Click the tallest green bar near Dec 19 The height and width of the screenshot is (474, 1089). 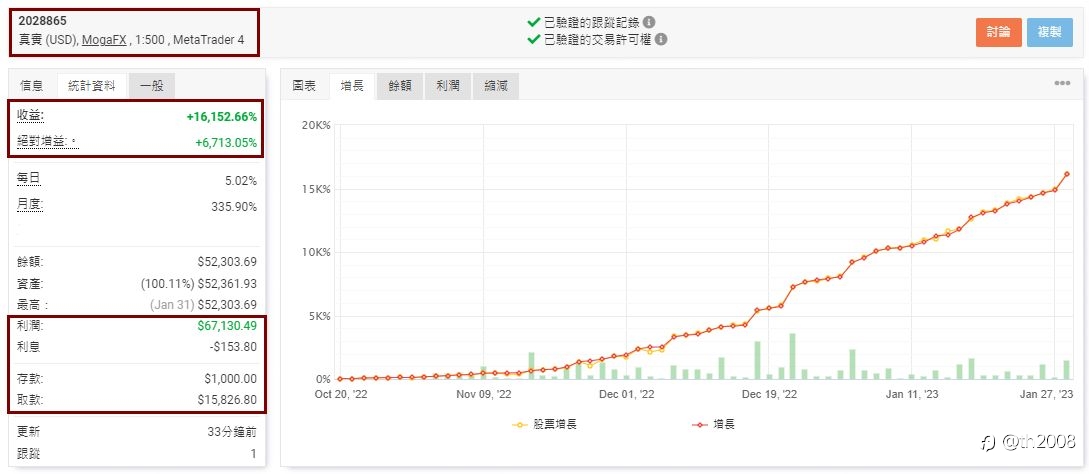pyautogui.click(x=792, y=357)
